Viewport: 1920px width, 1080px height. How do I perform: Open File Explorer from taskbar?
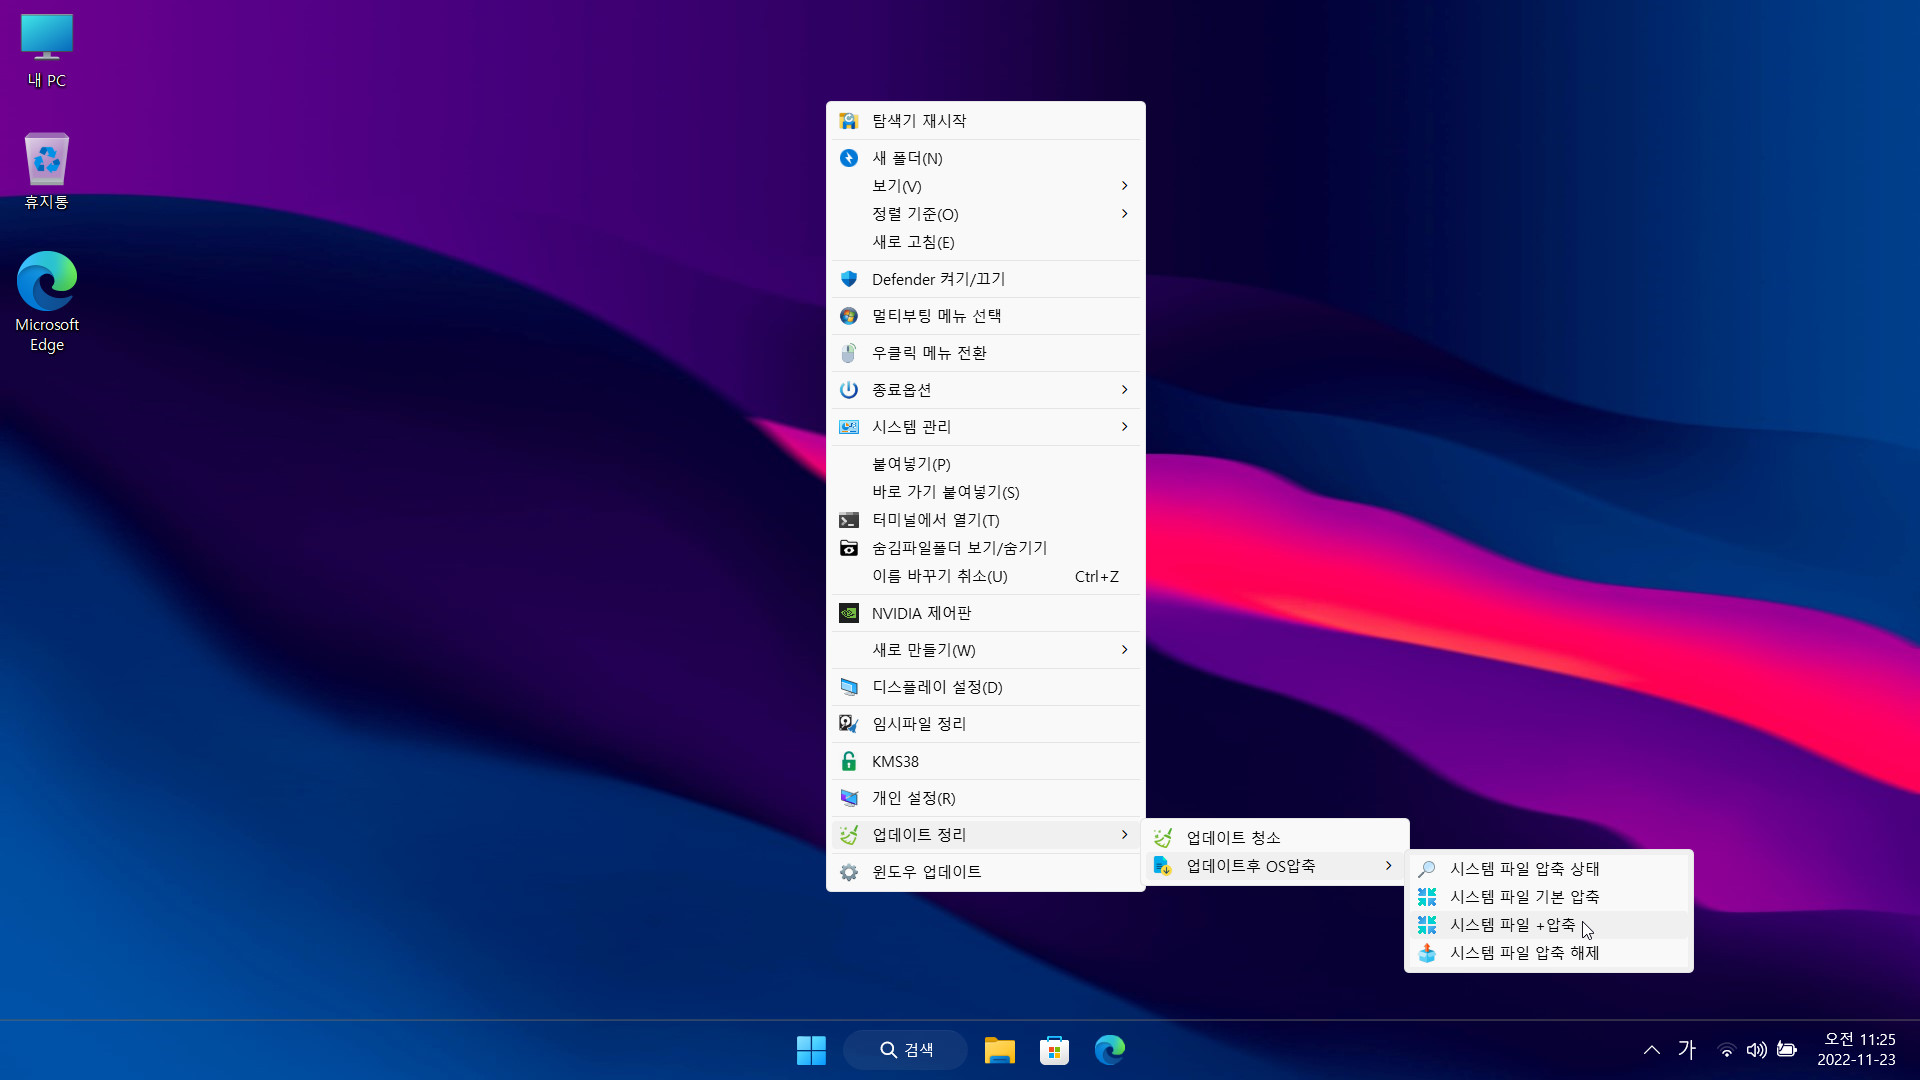1000,1050
